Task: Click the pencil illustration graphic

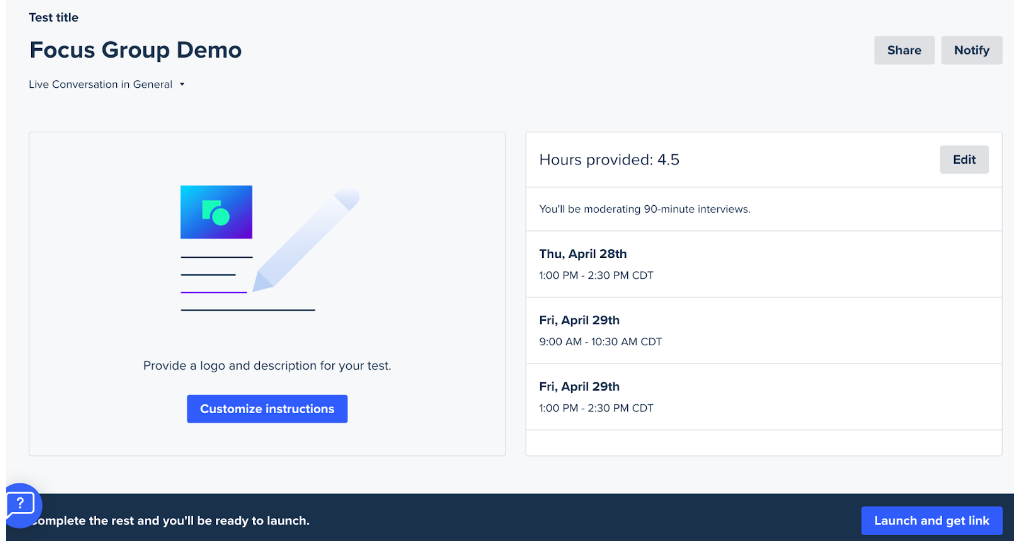Action: 306,240
